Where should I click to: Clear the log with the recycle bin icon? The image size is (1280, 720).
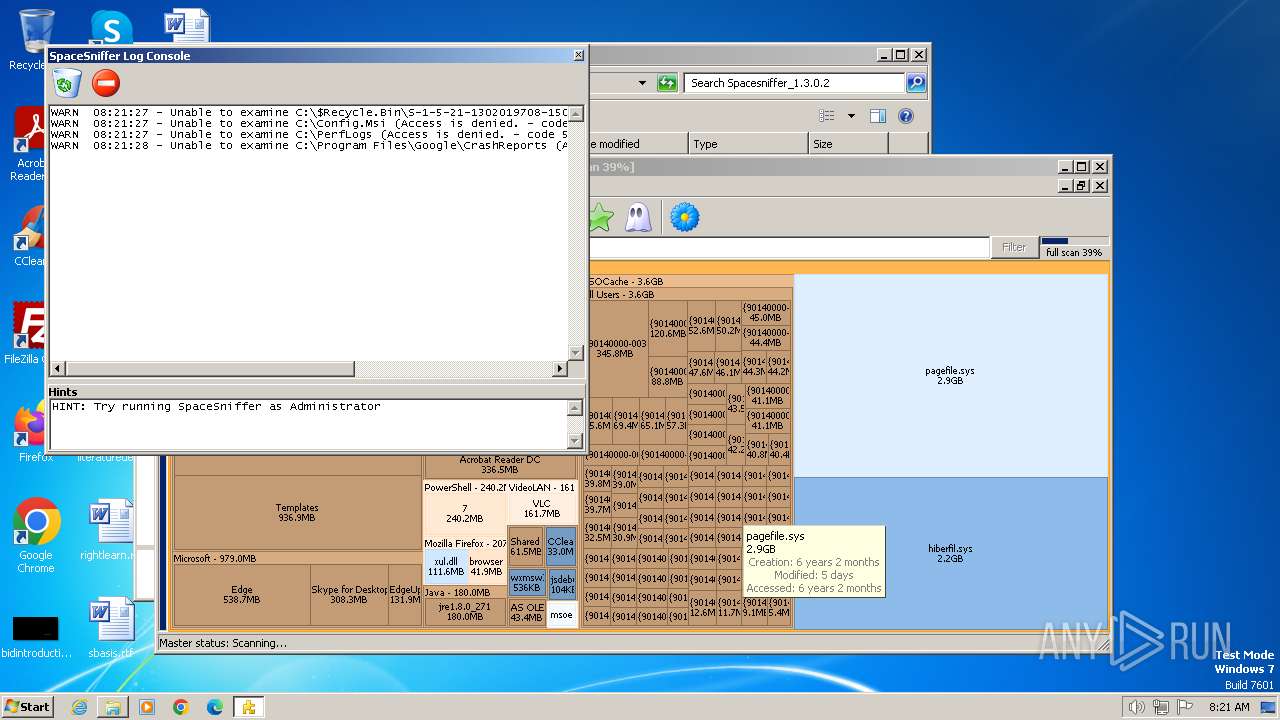(x=67, y=84)
